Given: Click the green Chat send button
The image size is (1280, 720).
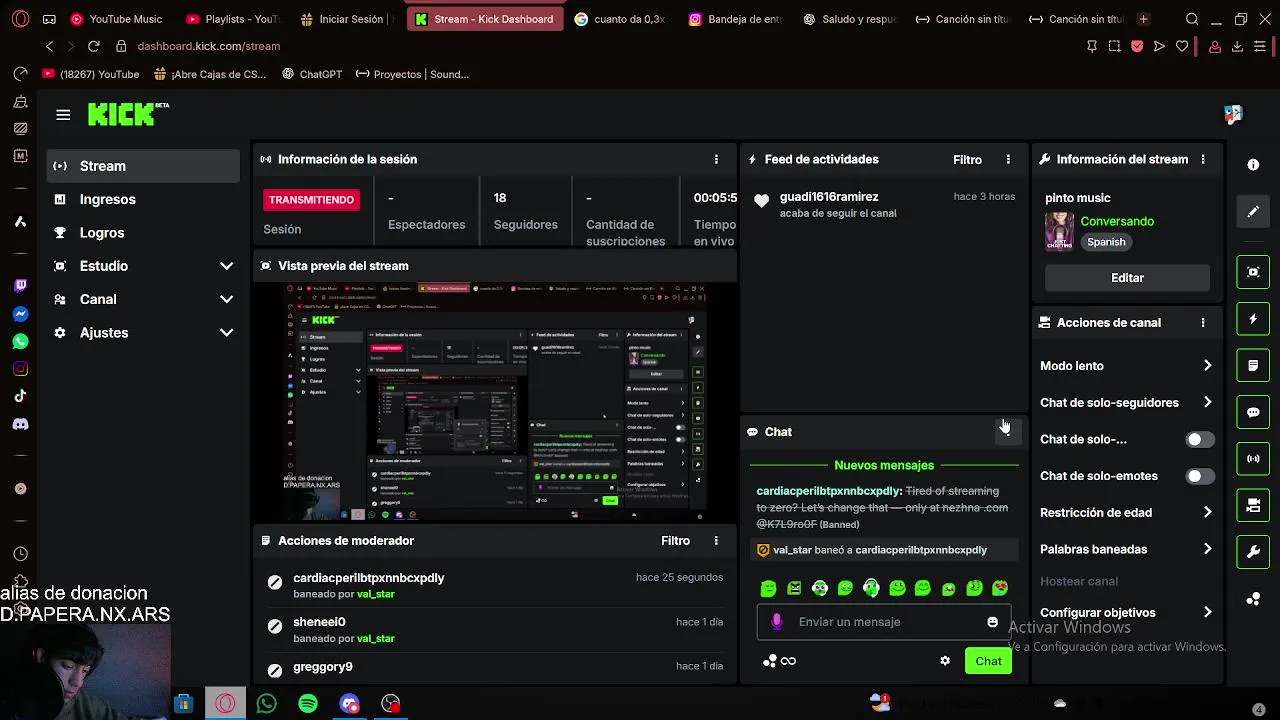Looking at the screenshot, I should point(988,661).
